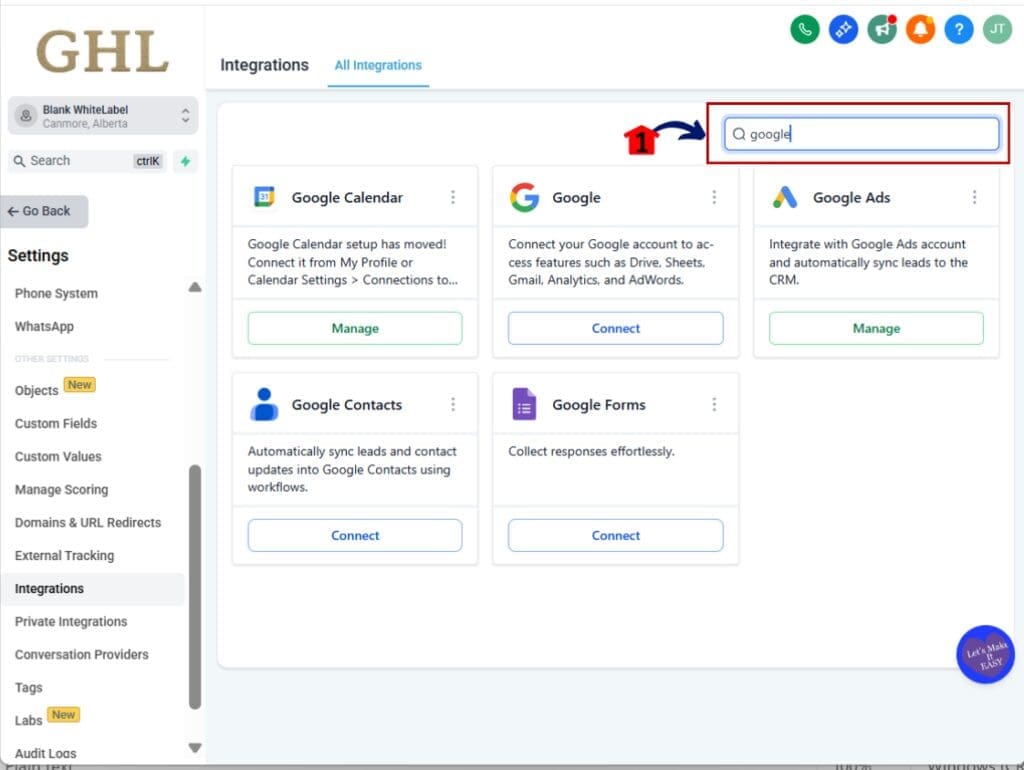Open Audit Logs settings
Viewport: 1024px width, 770px height.
pyautogui.click(x=45, y=753)
